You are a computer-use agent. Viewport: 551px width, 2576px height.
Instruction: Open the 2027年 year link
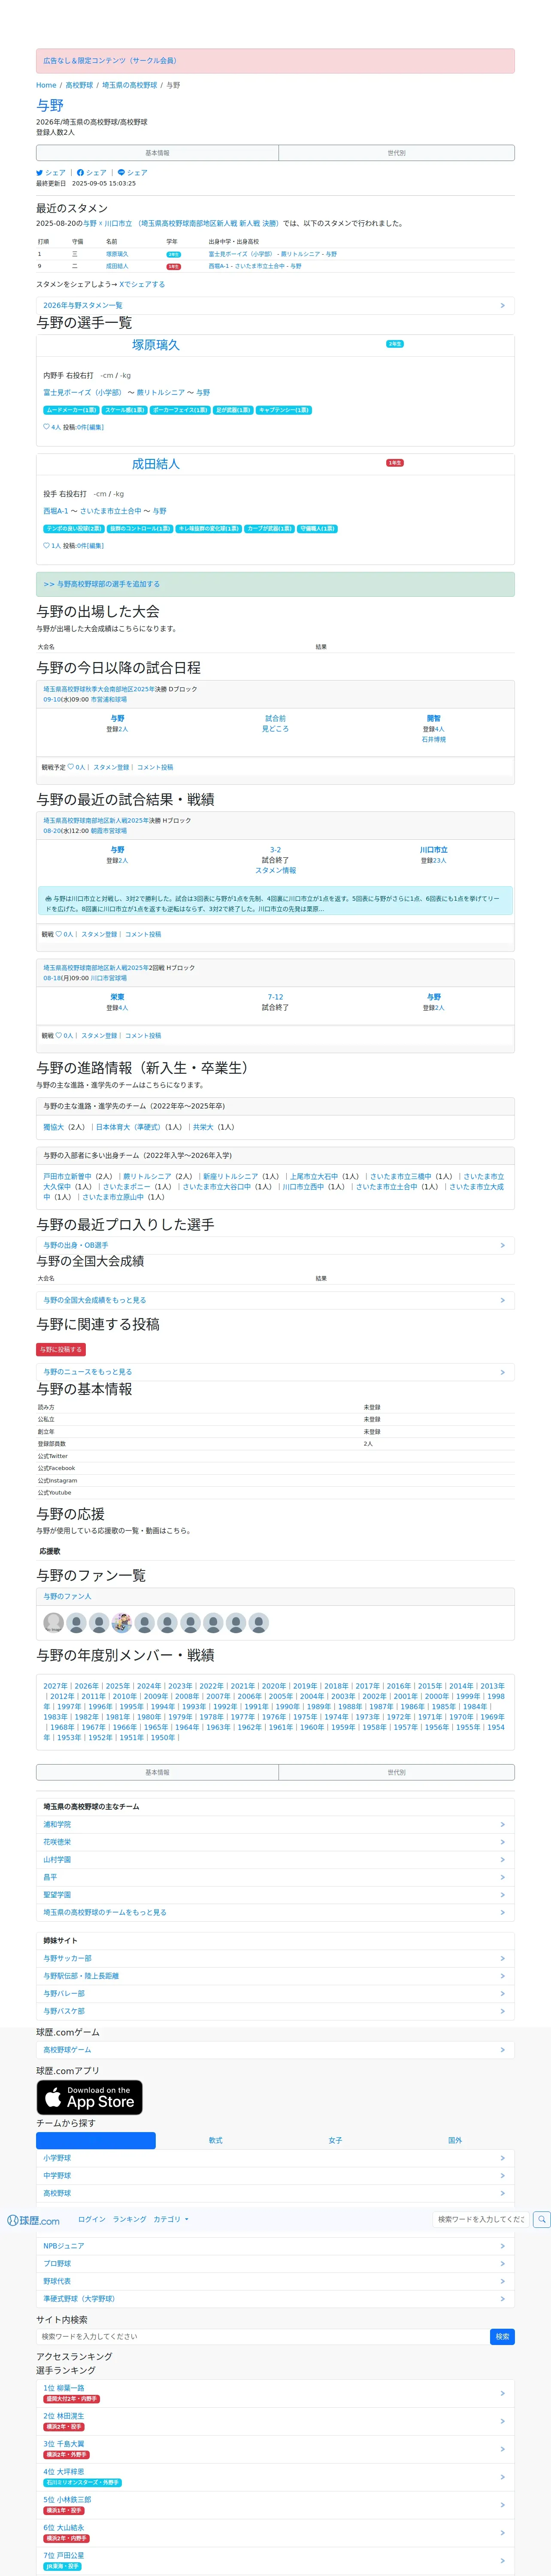click(55, 1686)
